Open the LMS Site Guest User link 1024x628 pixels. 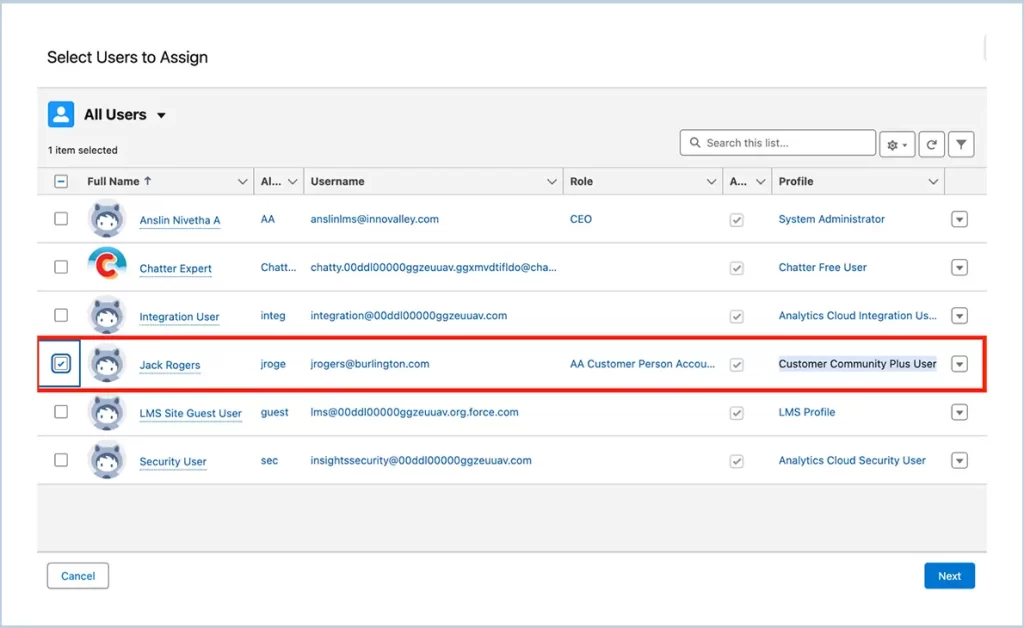[x=191, y=413]
